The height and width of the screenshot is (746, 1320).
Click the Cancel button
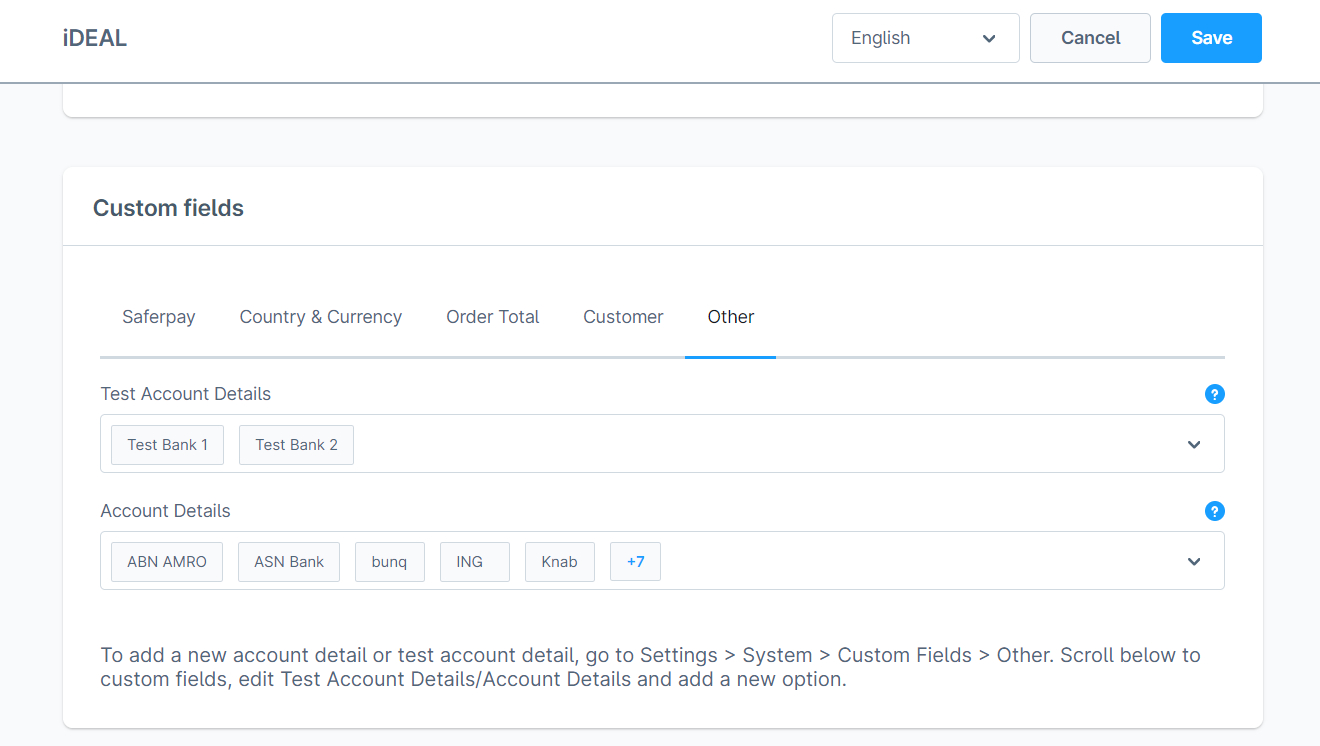pyautogui.click(x=1090, y=38)
